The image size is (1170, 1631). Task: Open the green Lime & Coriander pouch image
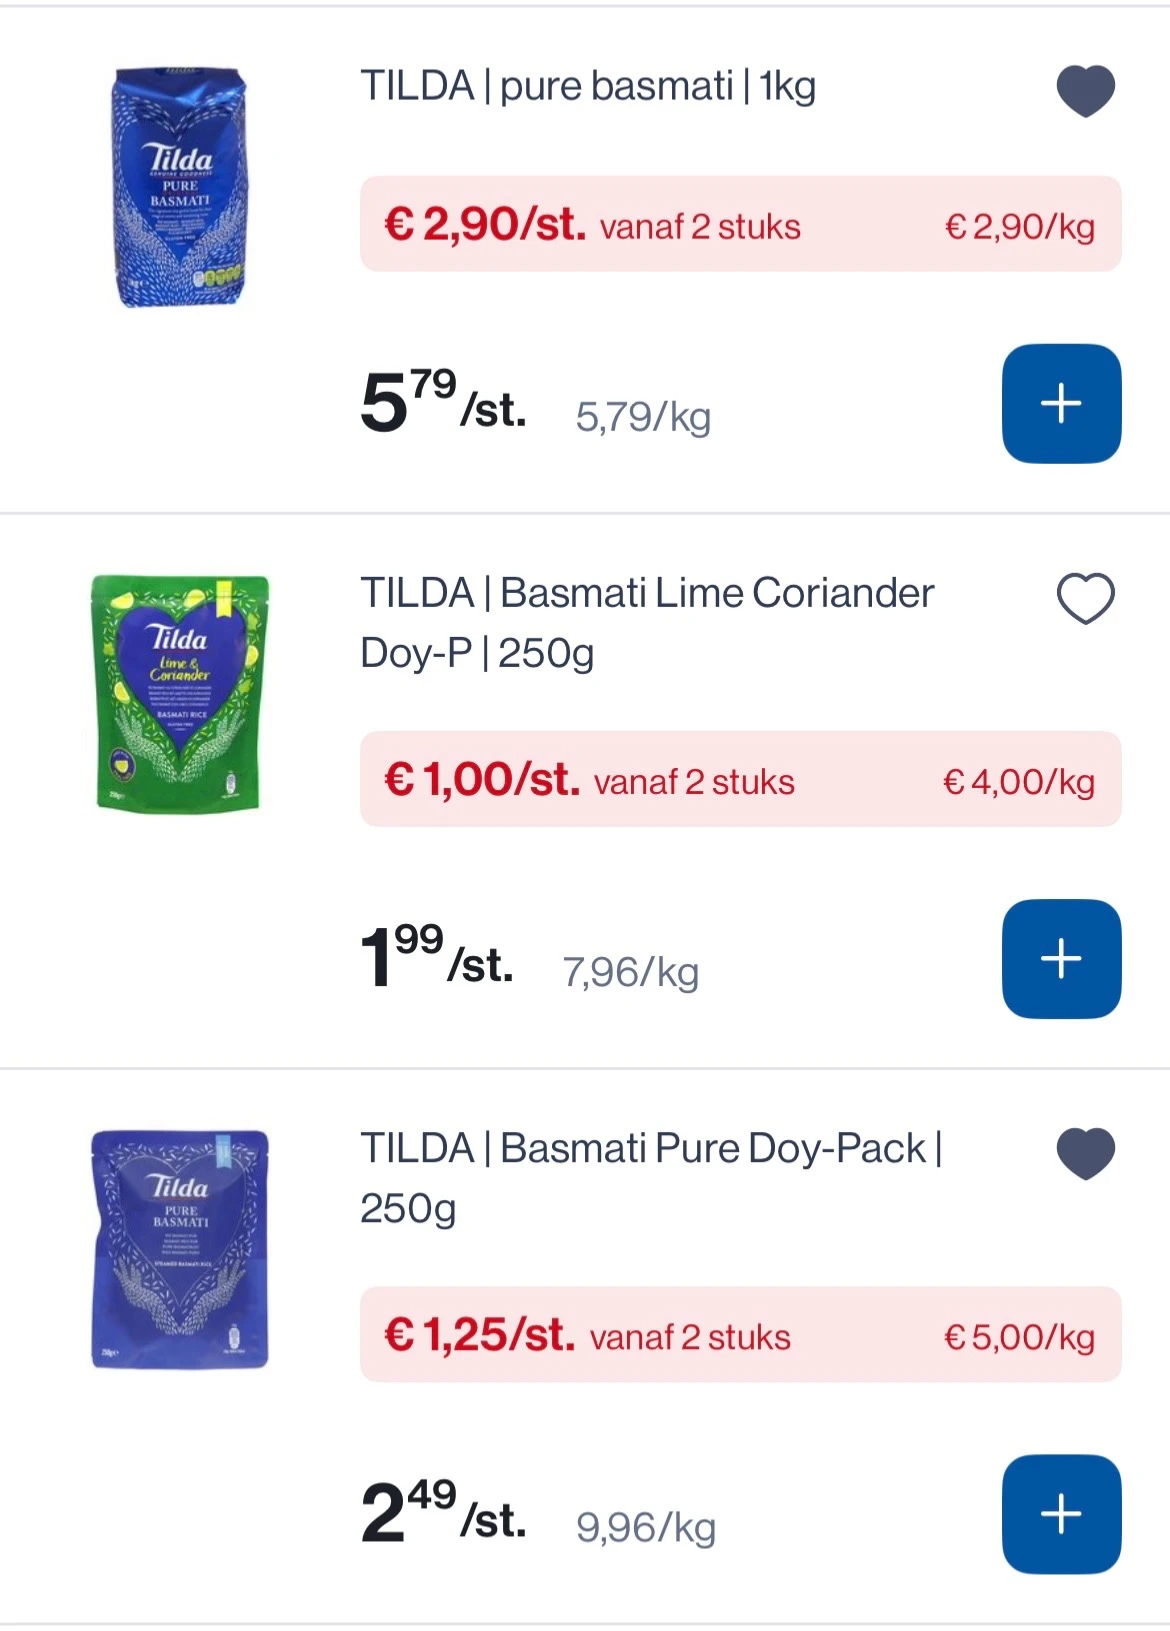tap(180, 693)
